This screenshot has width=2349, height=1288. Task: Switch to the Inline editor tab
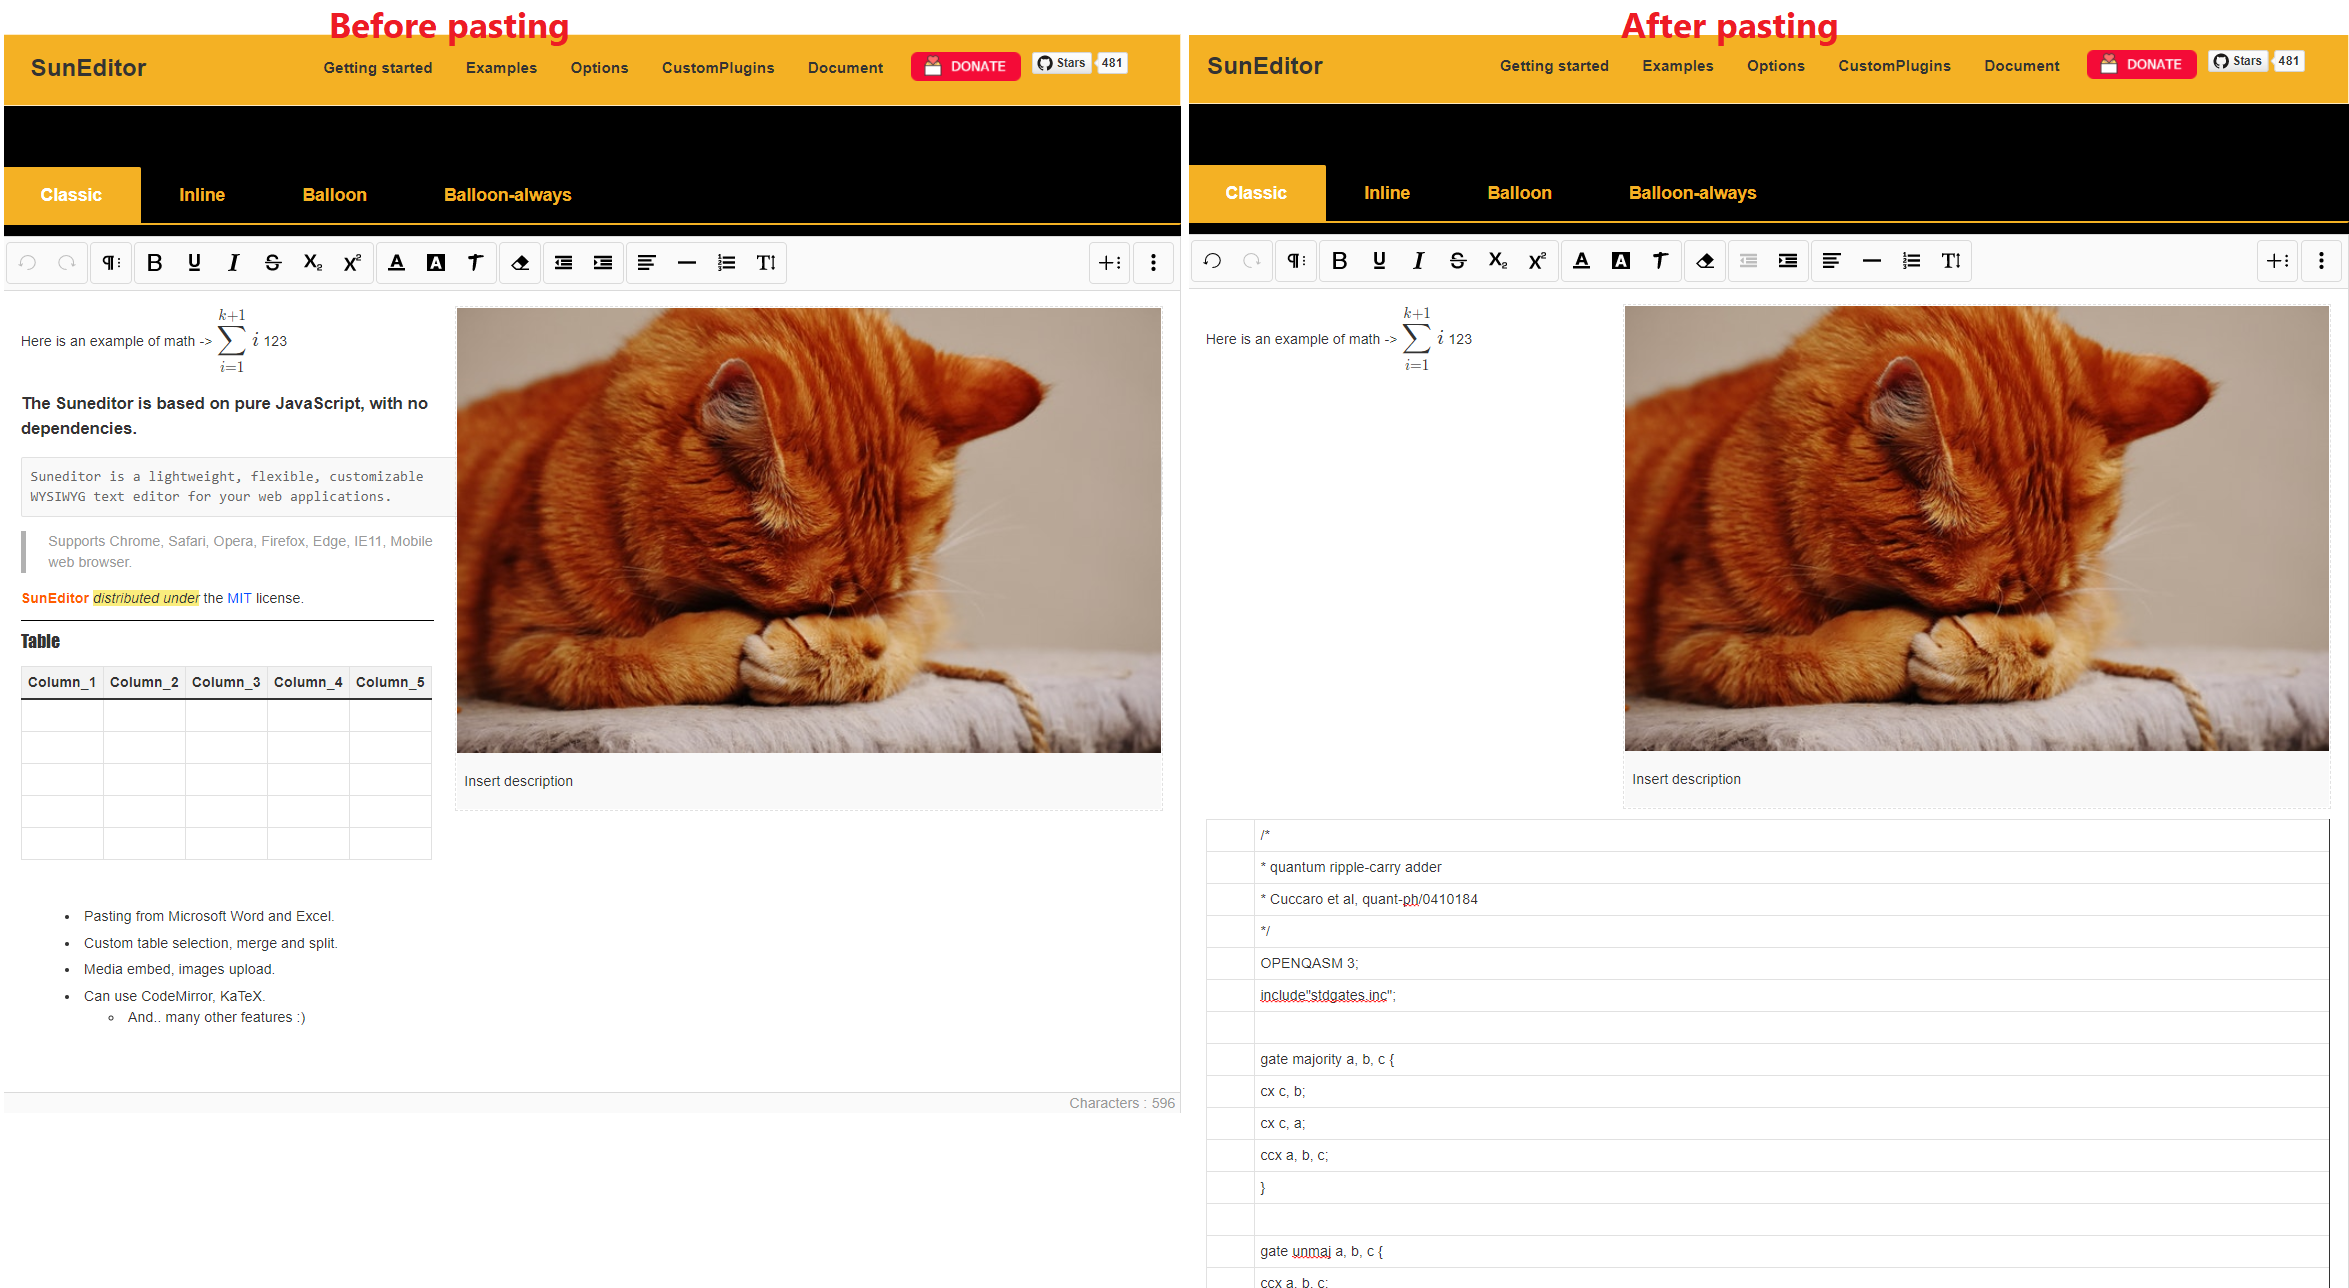pyautogui.click(x=202, y=195)
